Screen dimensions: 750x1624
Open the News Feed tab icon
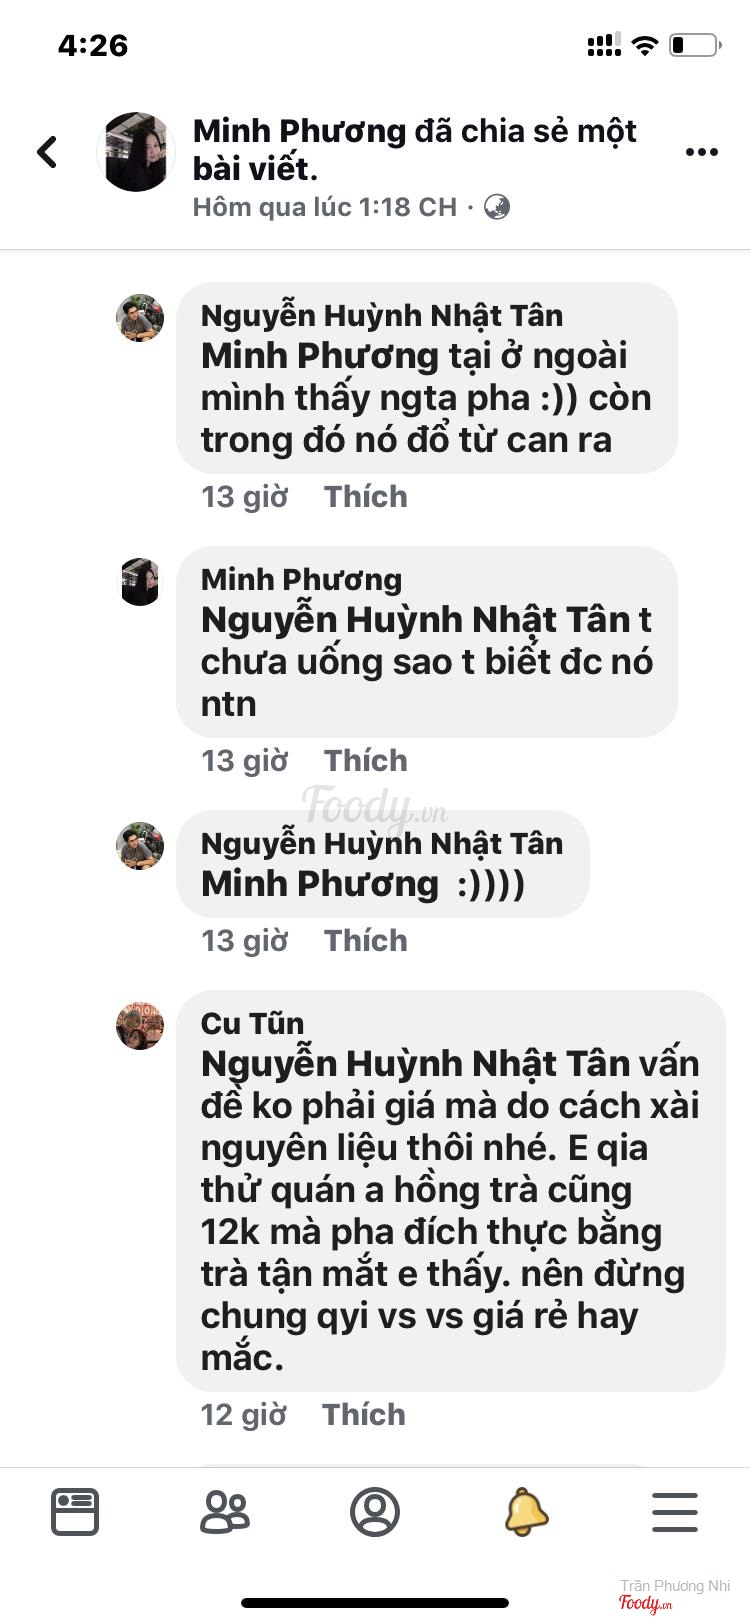click(75, 1511)
